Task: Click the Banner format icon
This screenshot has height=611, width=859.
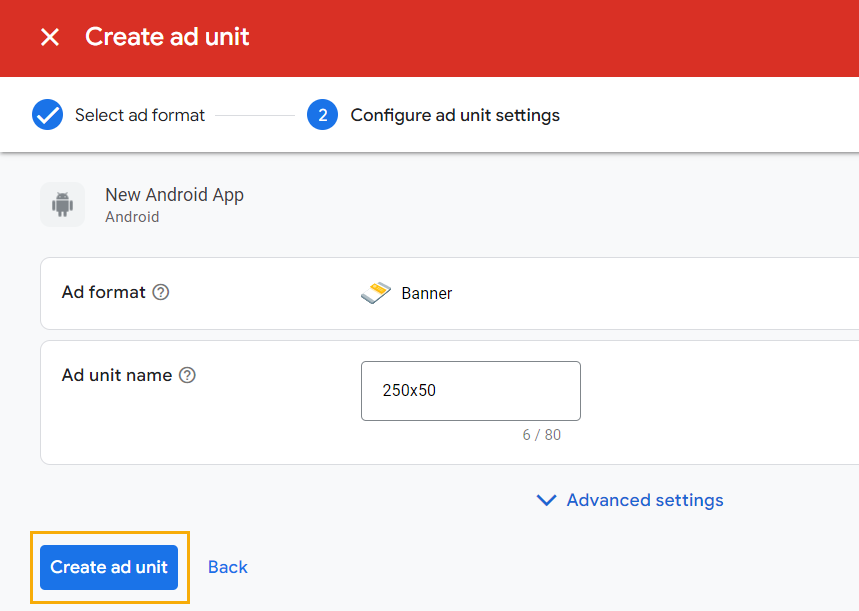Action: pos(376,293)
